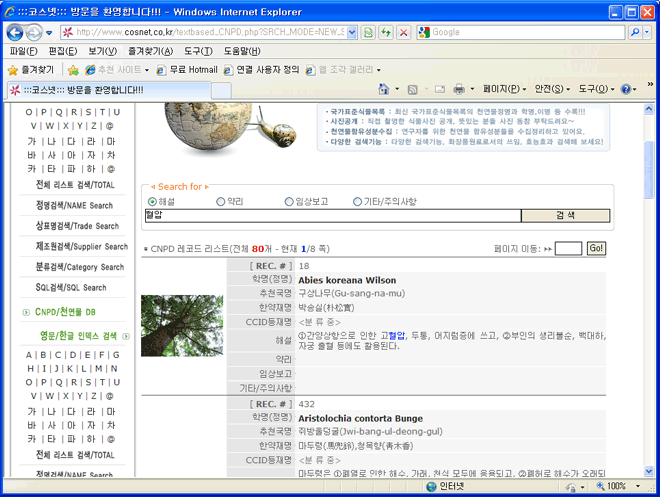This screenshot has height=497, width=660.
Task: Open 전체 리스트 검색/TOTAL link near the top
Action: tap(75, 185)
